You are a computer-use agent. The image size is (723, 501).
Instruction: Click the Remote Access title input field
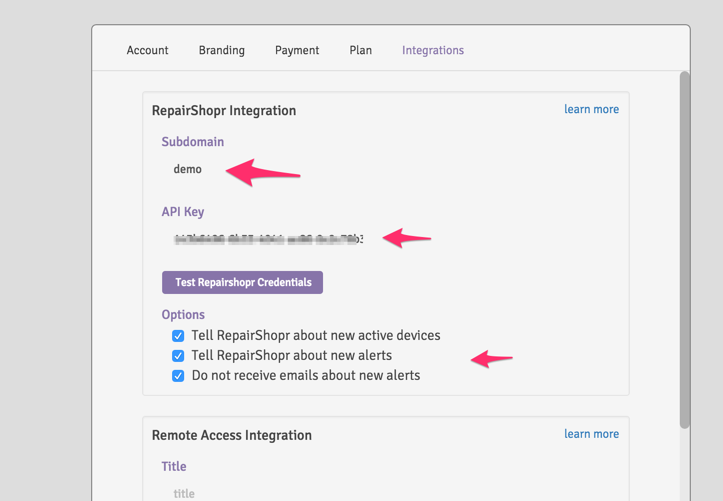[184, 494]
